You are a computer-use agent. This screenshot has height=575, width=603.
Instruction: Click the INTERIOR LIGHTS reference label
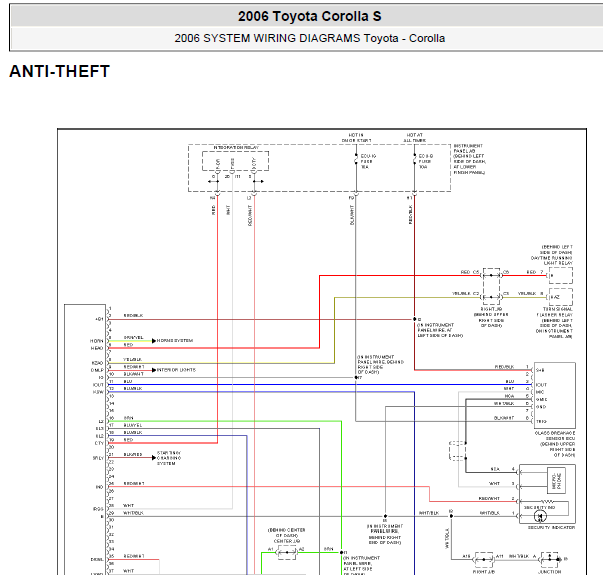(176, 370)
